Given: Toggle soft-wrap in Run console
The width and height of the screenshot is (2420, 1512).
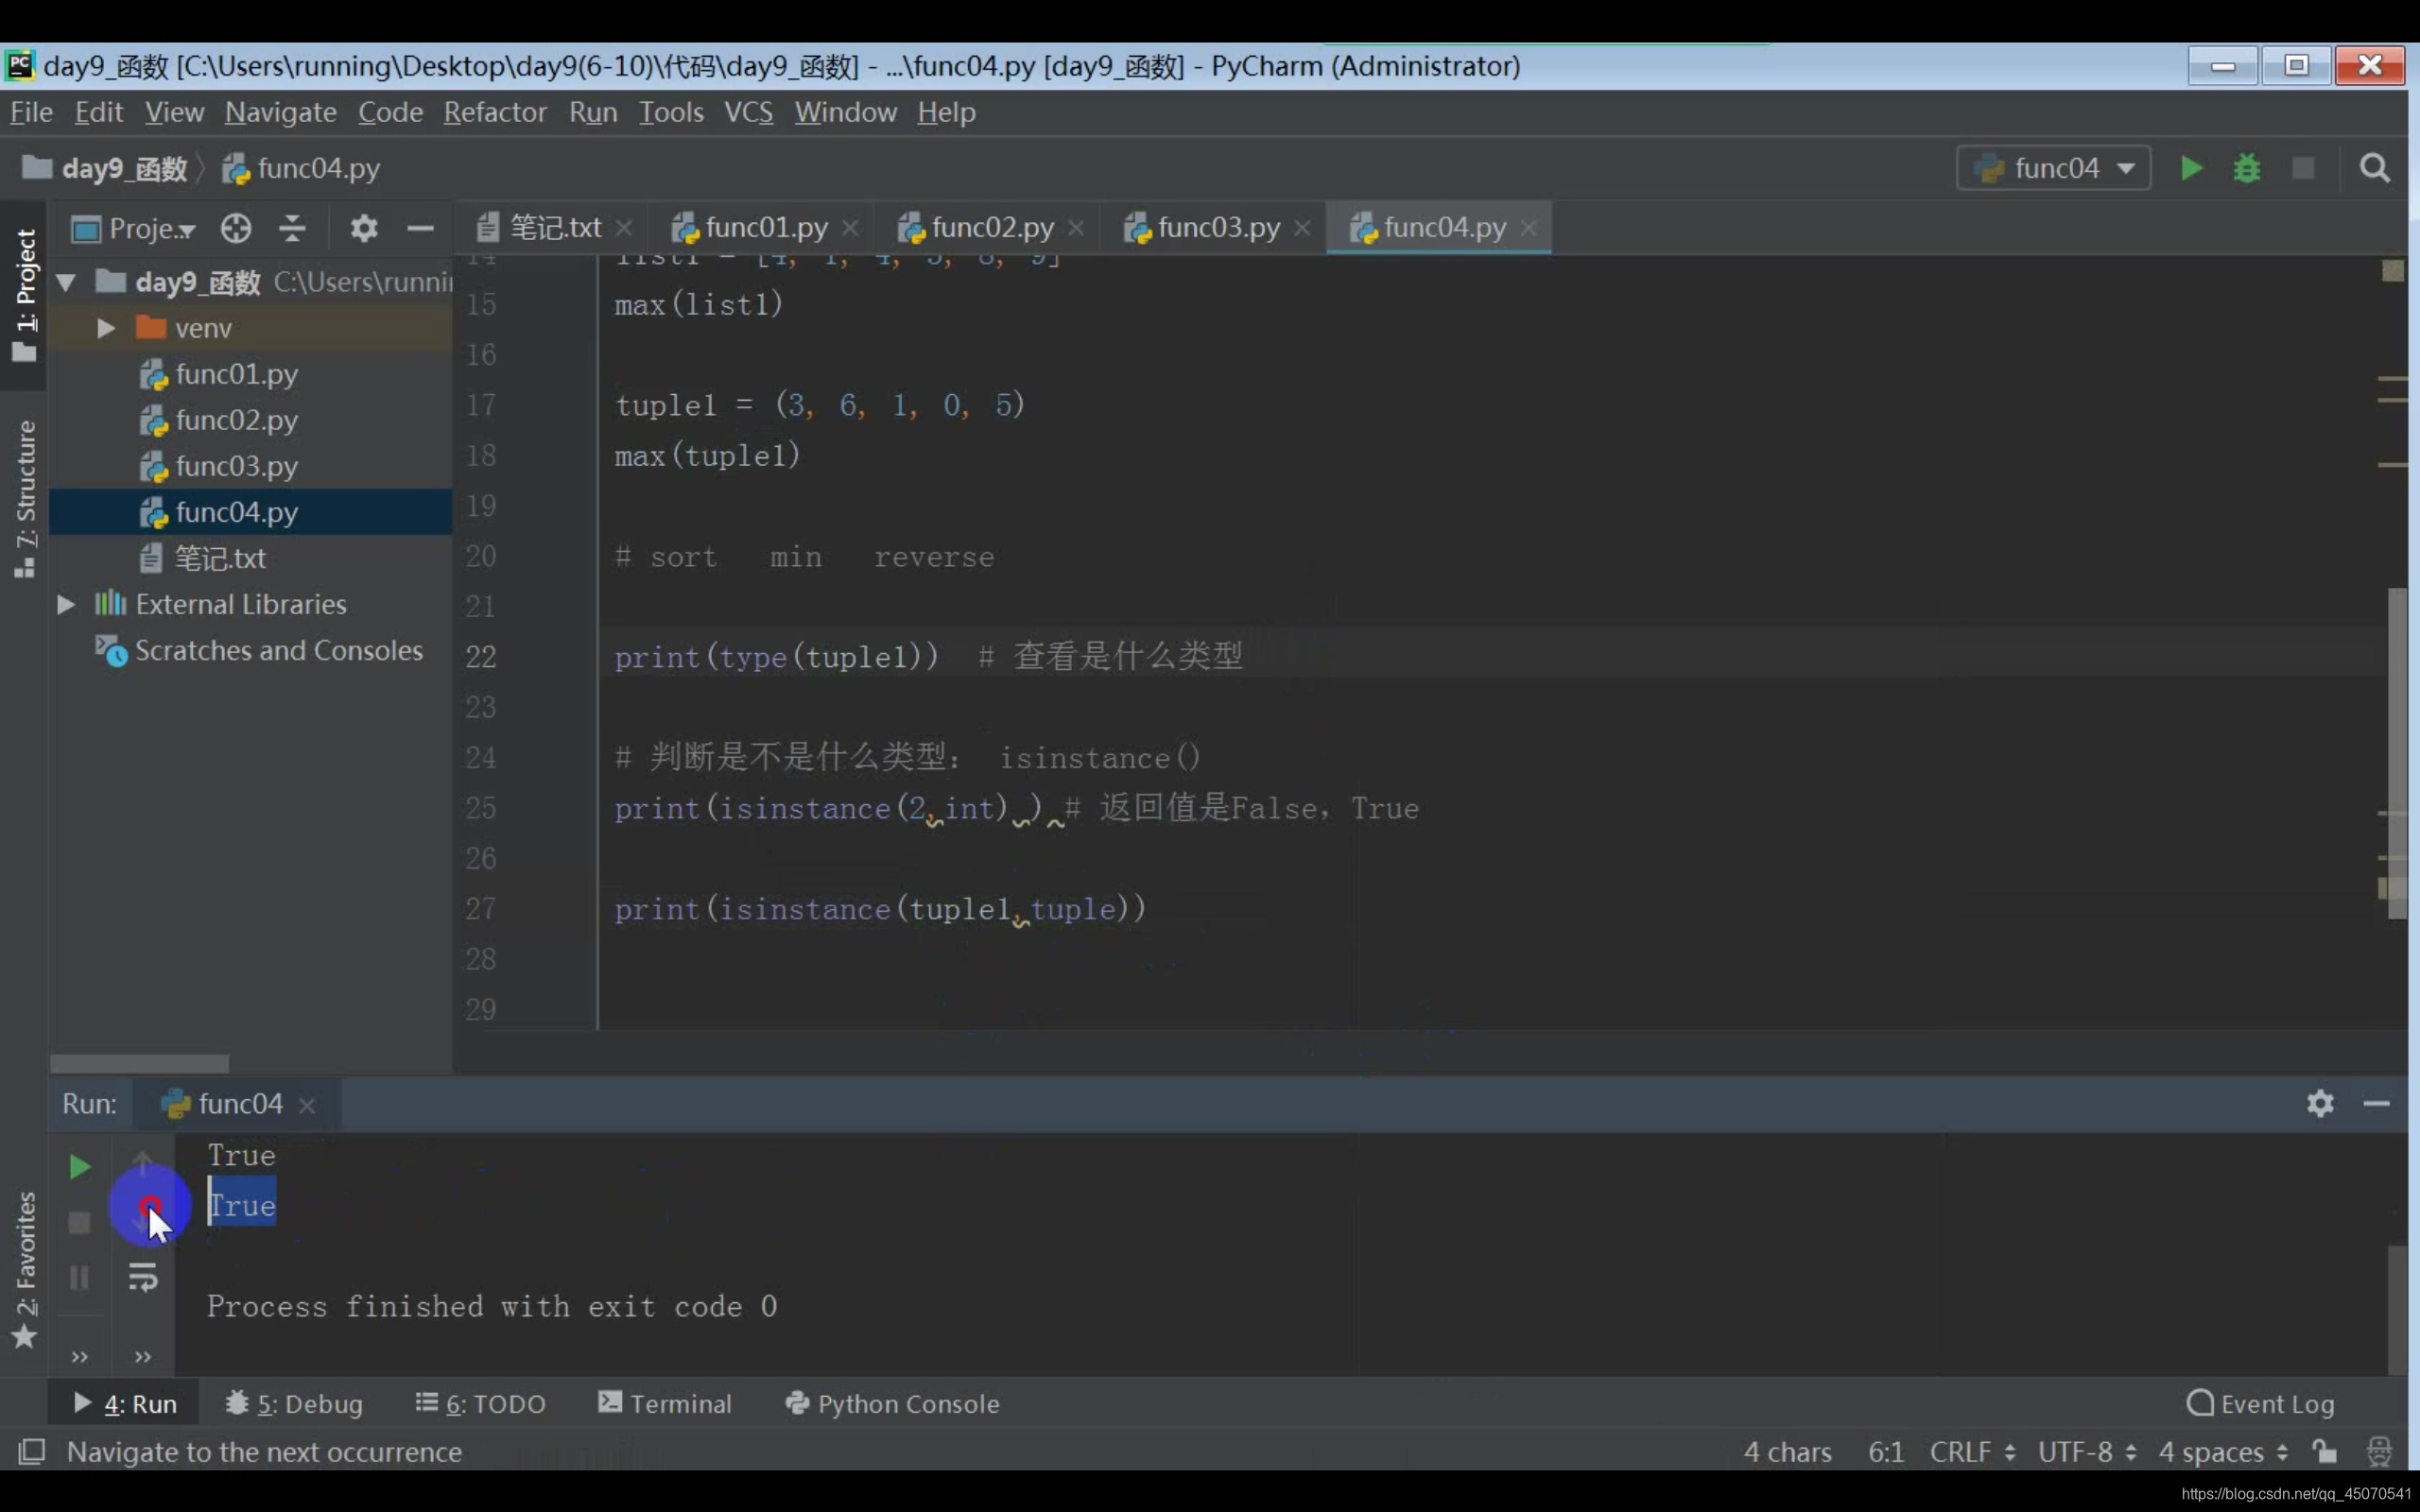Looking at the screenshot, I should [143, 1277].
